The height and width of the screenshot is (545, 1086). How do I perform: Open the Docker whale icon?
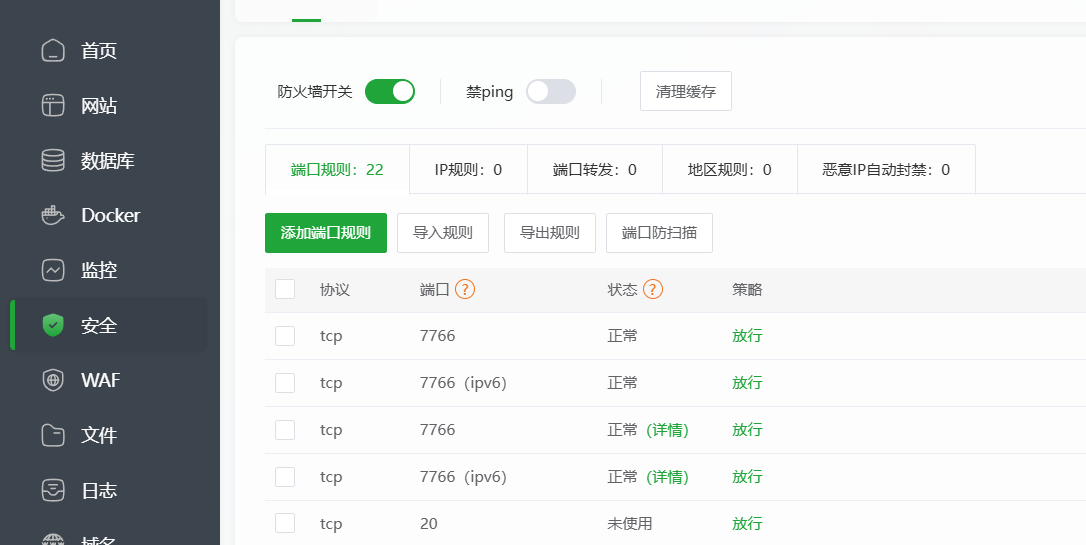pos(53,215)
